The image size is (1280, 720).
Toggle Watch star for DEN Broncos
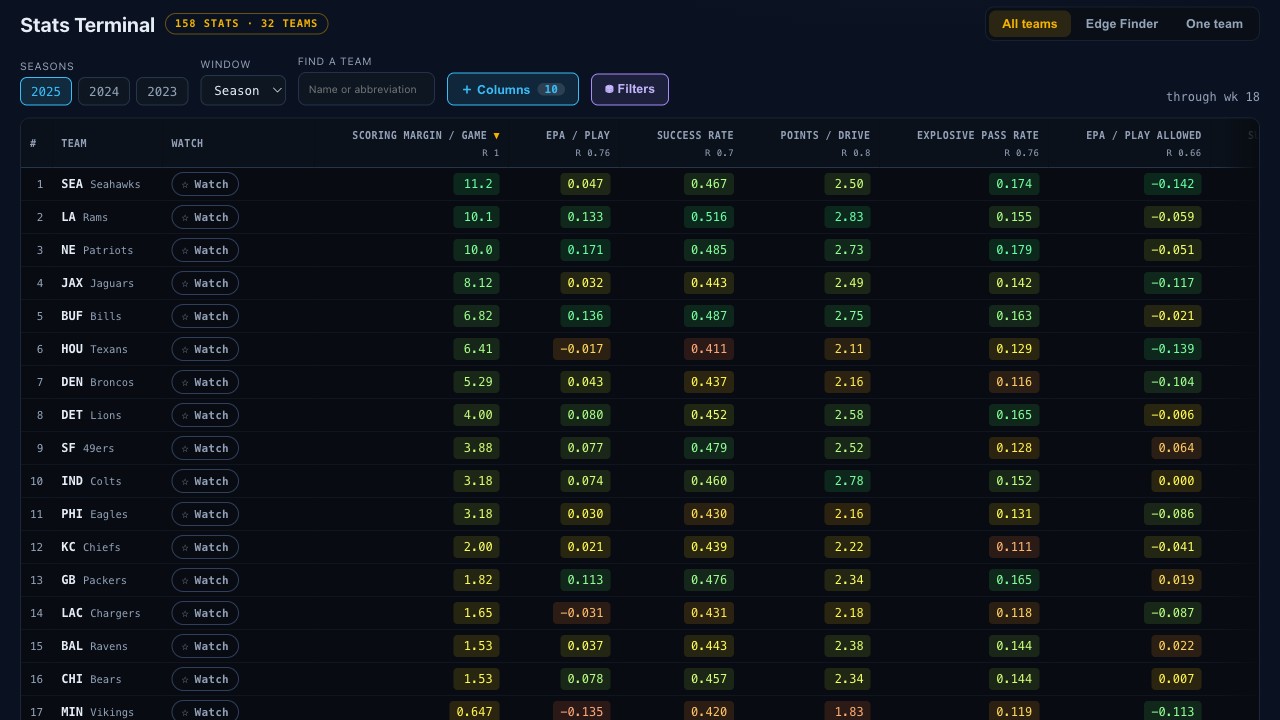[205, 382]
